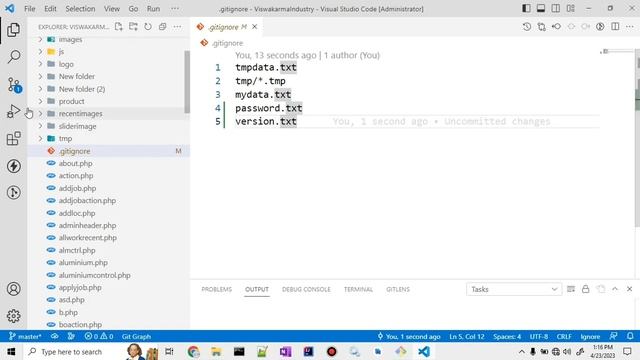
Task: Open the Windows Start menu
Action: point(11,352)
